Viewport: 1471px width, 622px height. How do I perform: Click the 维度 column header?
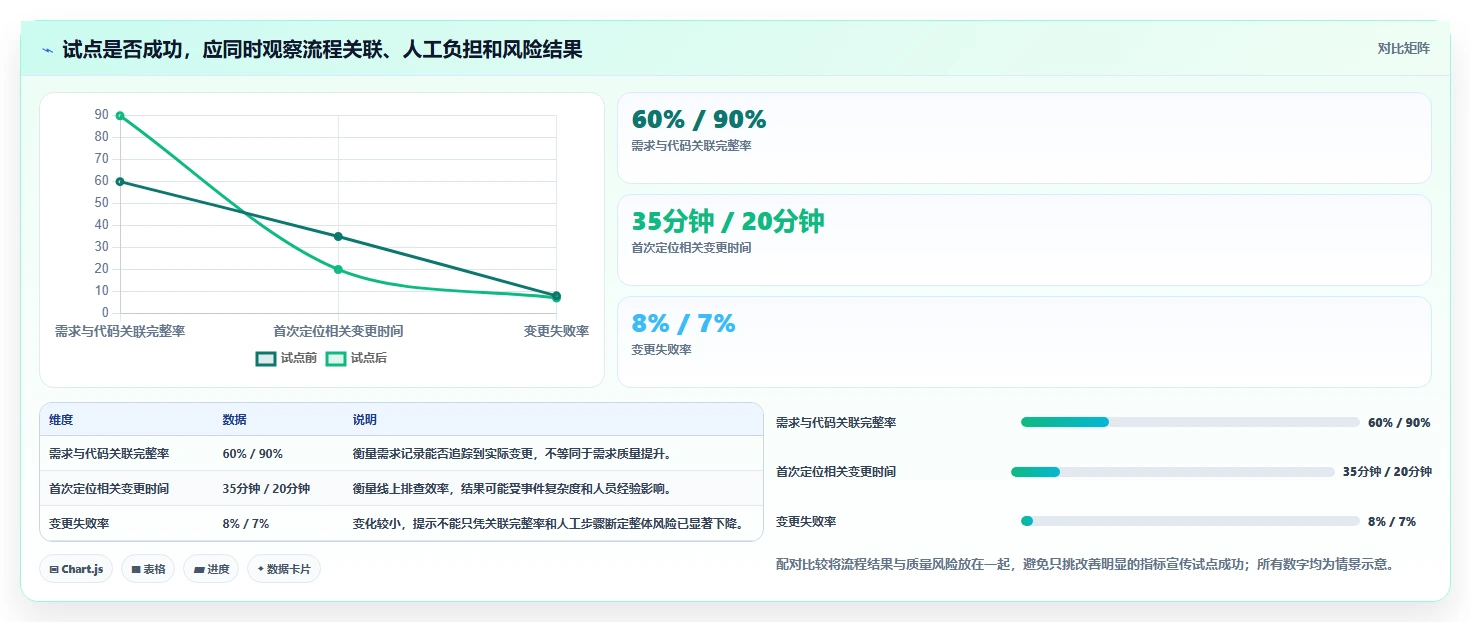coord(61,420)
